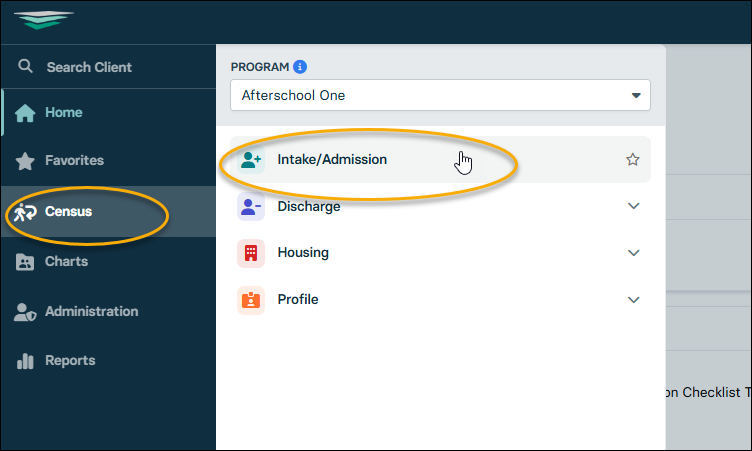Select Reports in the sidebar
The image size is (752, 451).
(x=70, y=361)
